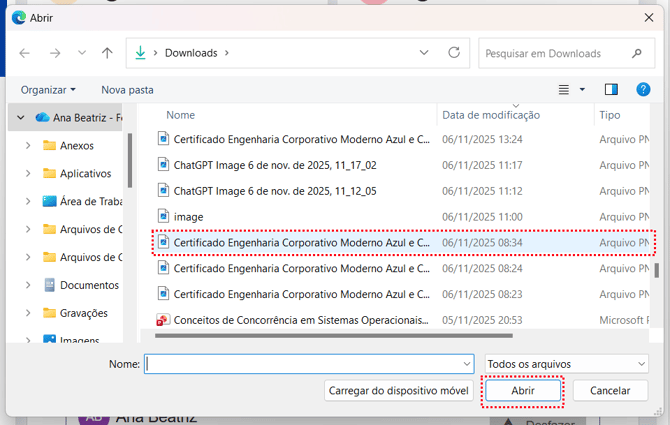Click the search magnifier icon
The image size is (670, 425).
(x=637, y=53)
